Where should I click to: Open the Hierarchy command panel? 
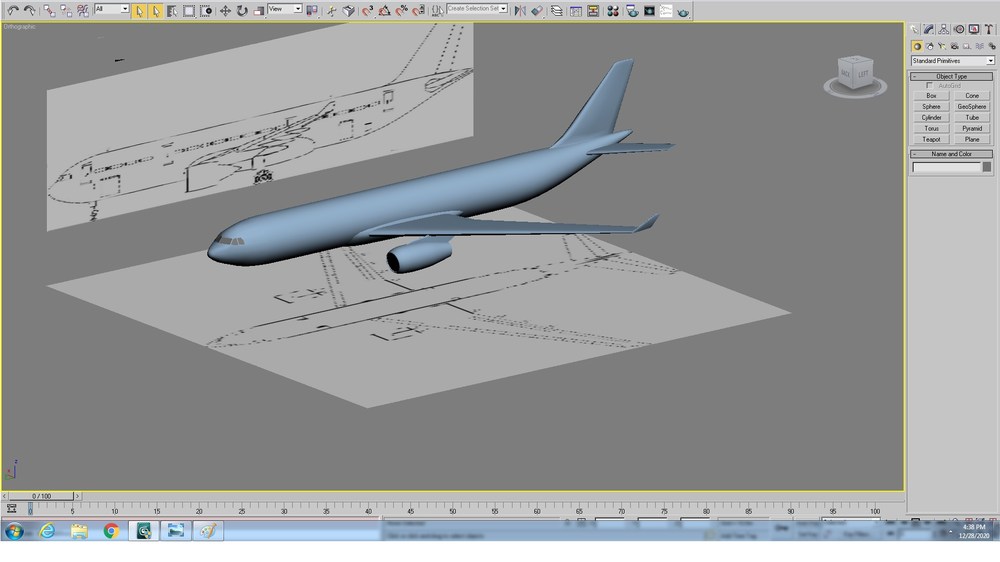coord(943,29)
